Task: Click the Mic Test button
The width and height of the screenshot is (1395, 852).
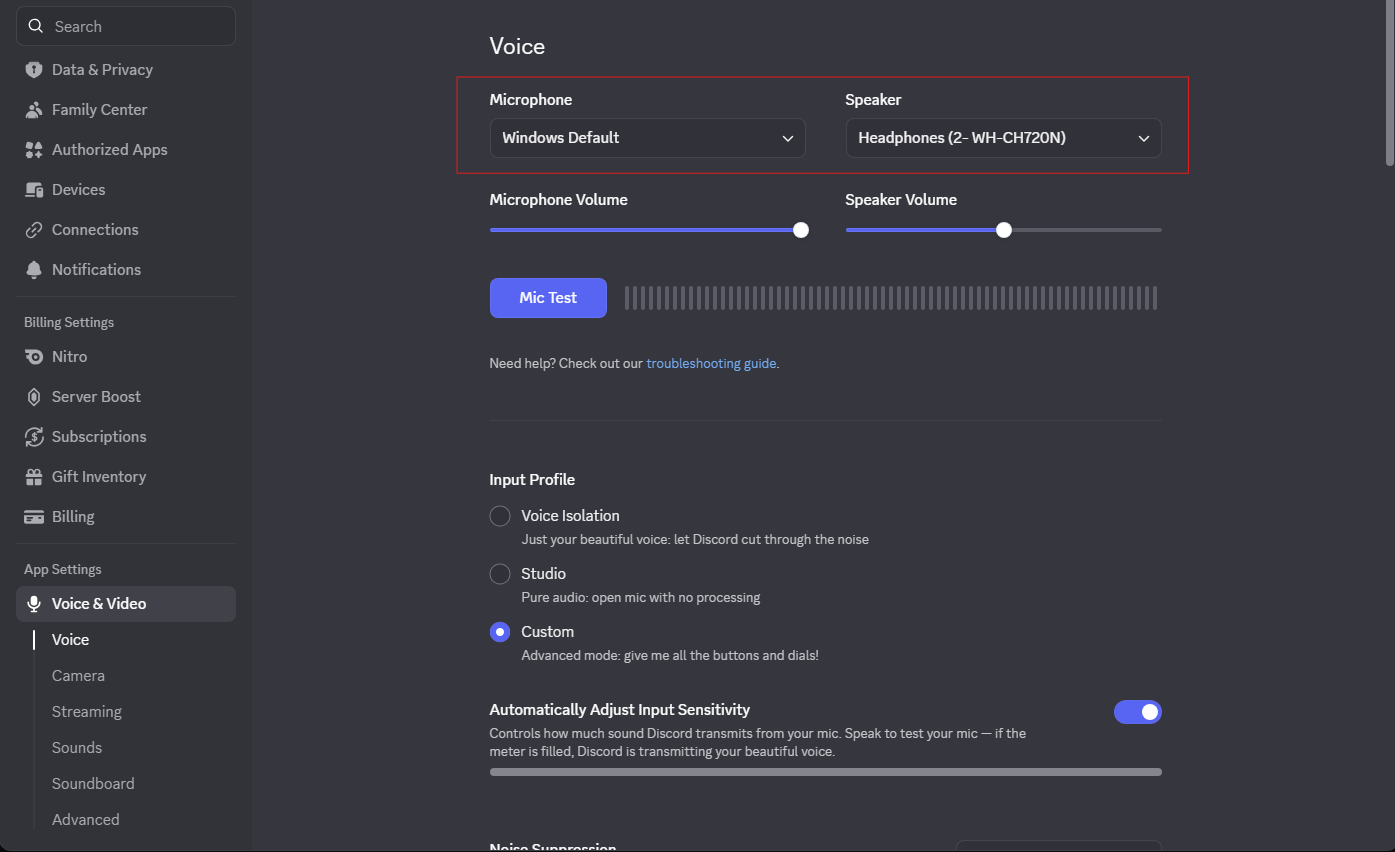Action: pyautogui.click(x=548, y=298)
